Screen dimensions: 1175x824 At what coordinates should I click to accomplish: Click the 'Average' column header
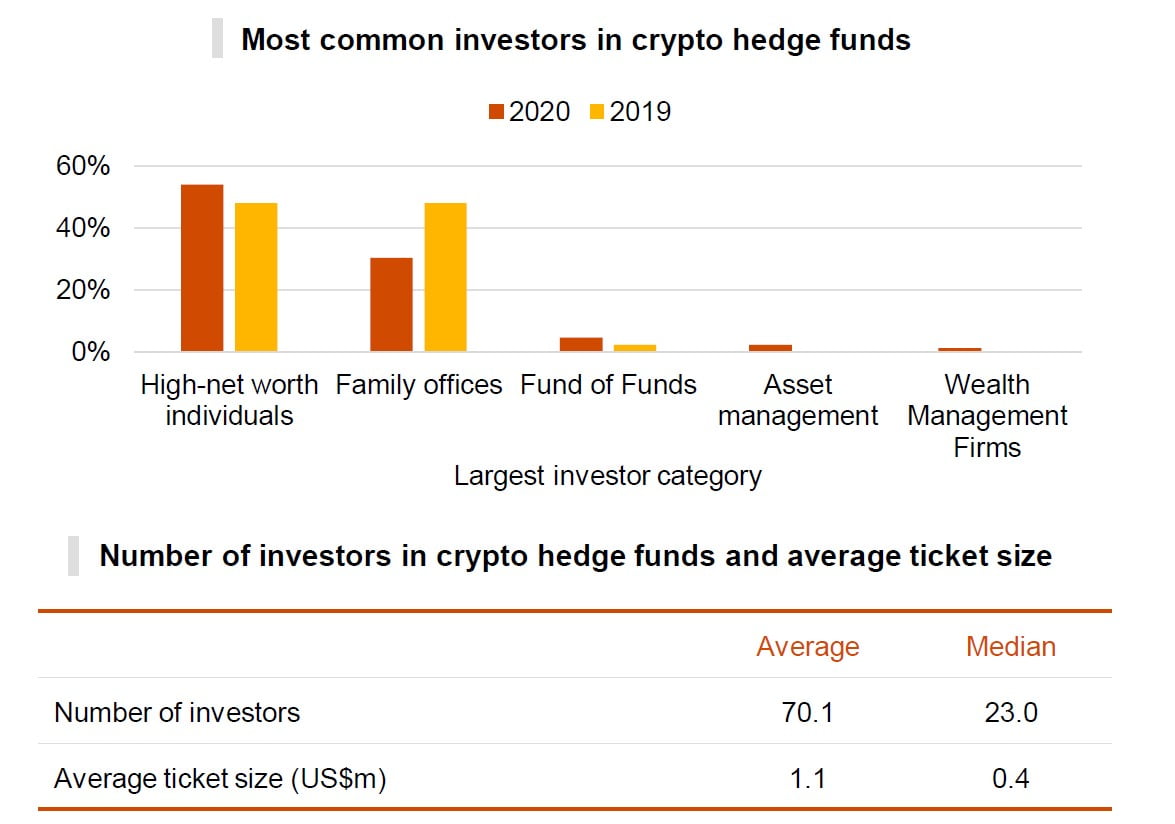tap(807, 647)
